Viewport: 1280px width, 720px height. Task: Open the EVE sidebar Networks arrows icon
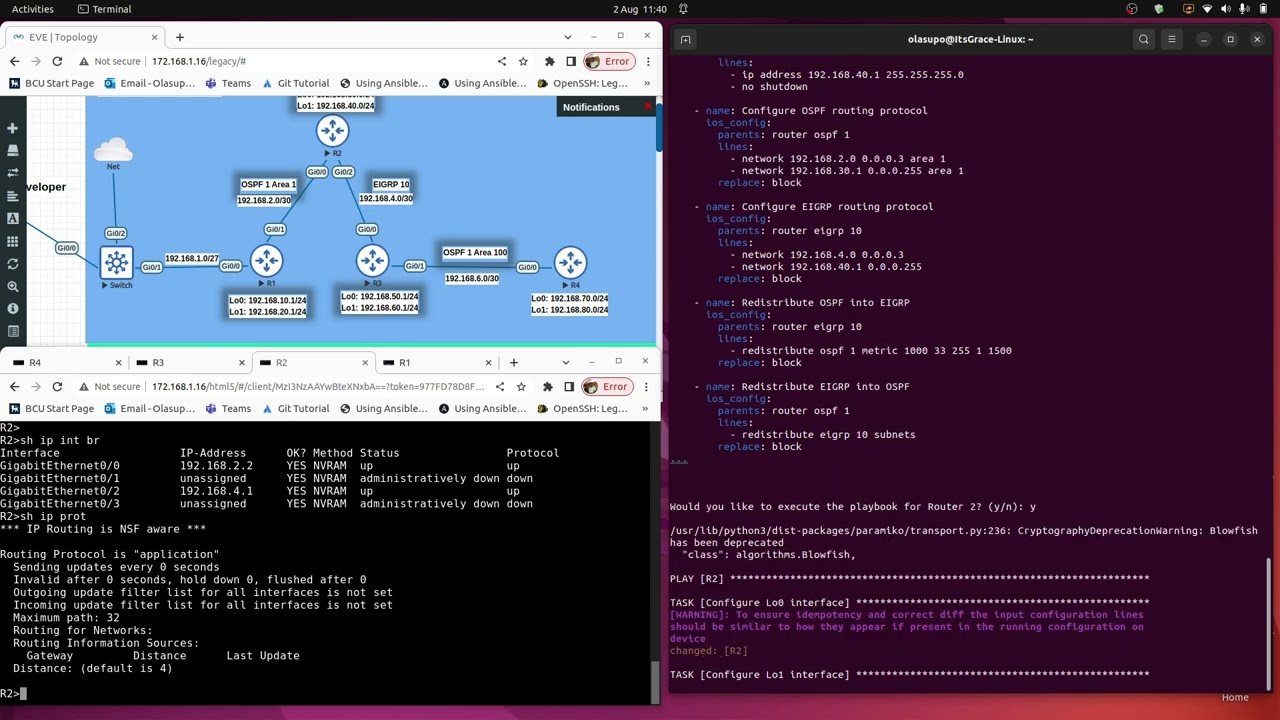[12, 173]
